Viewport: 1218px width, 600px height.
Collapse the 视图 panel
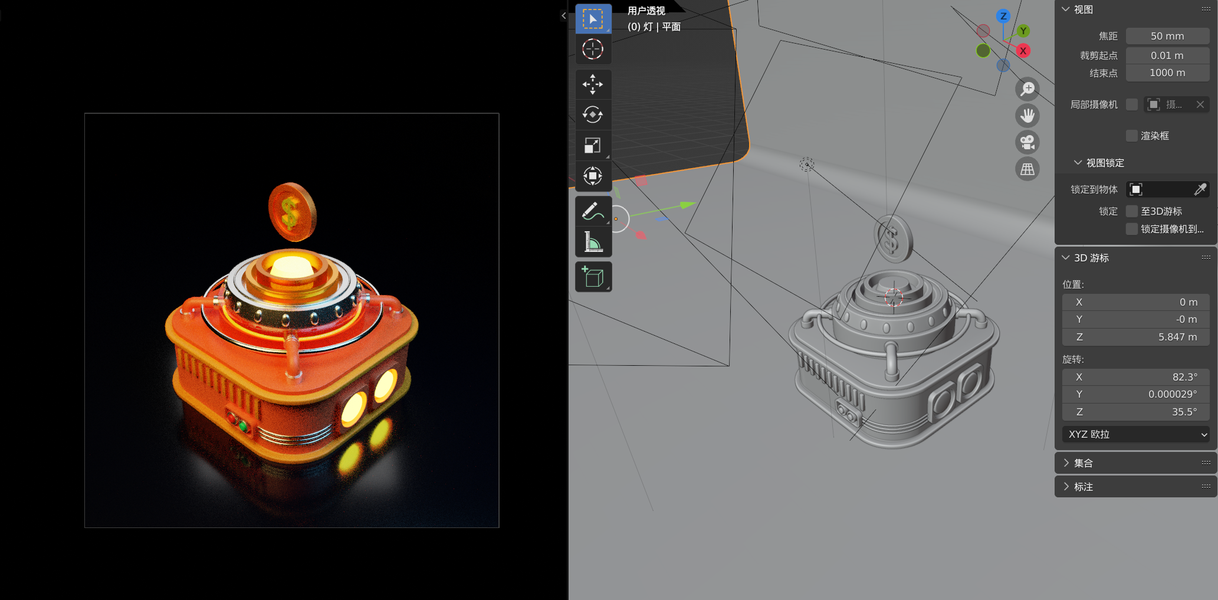1066,9
